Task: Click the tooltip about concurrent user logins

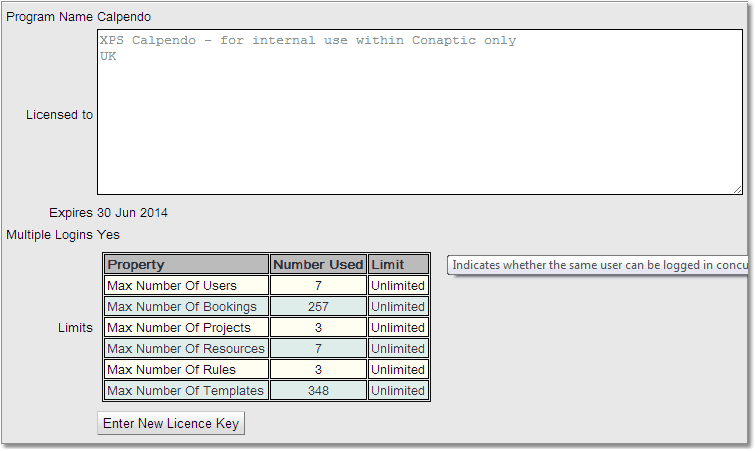Action: [598, 265]
